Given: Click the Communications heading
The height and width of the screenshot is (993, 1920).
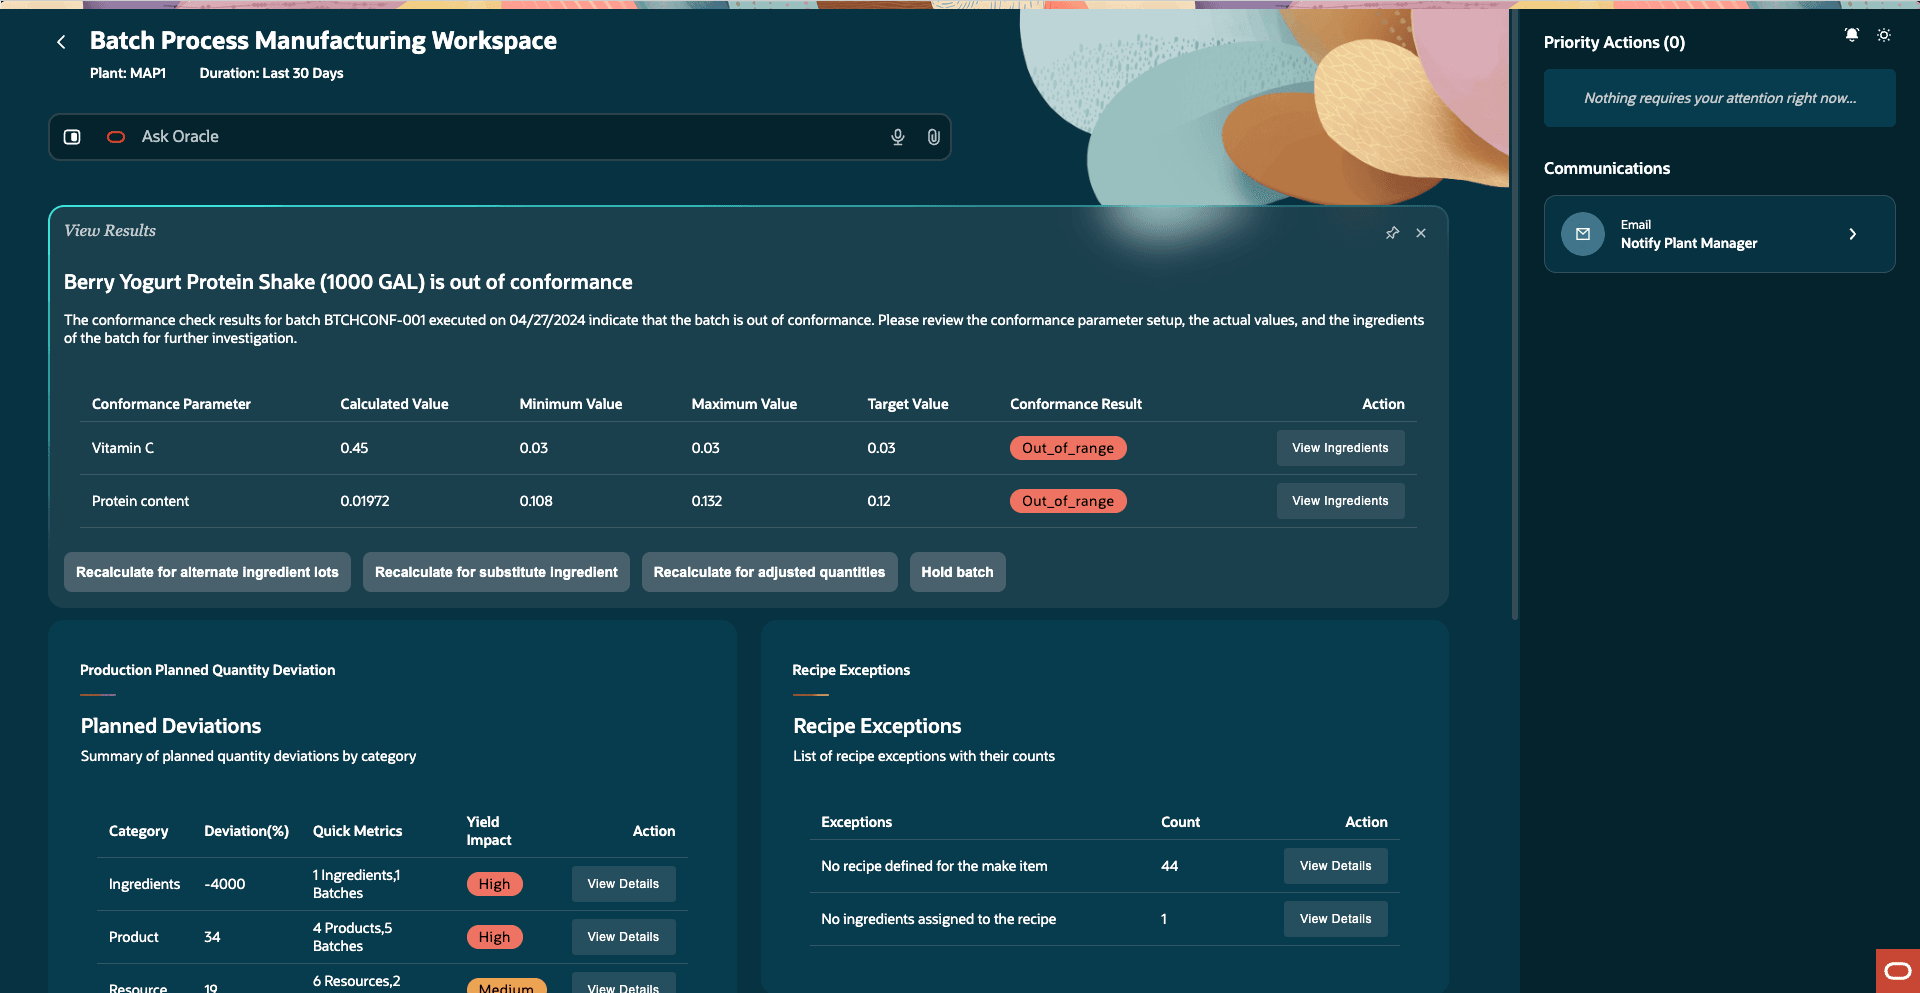Looking at the screenshot, I should [x=1606, y=168].
